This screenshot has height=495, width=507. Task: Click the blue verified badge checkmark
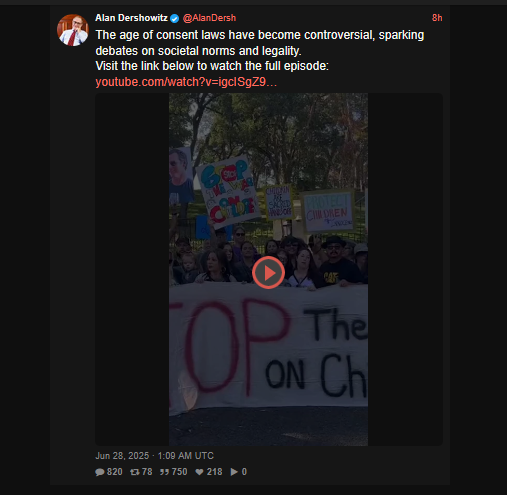point(175,18)
